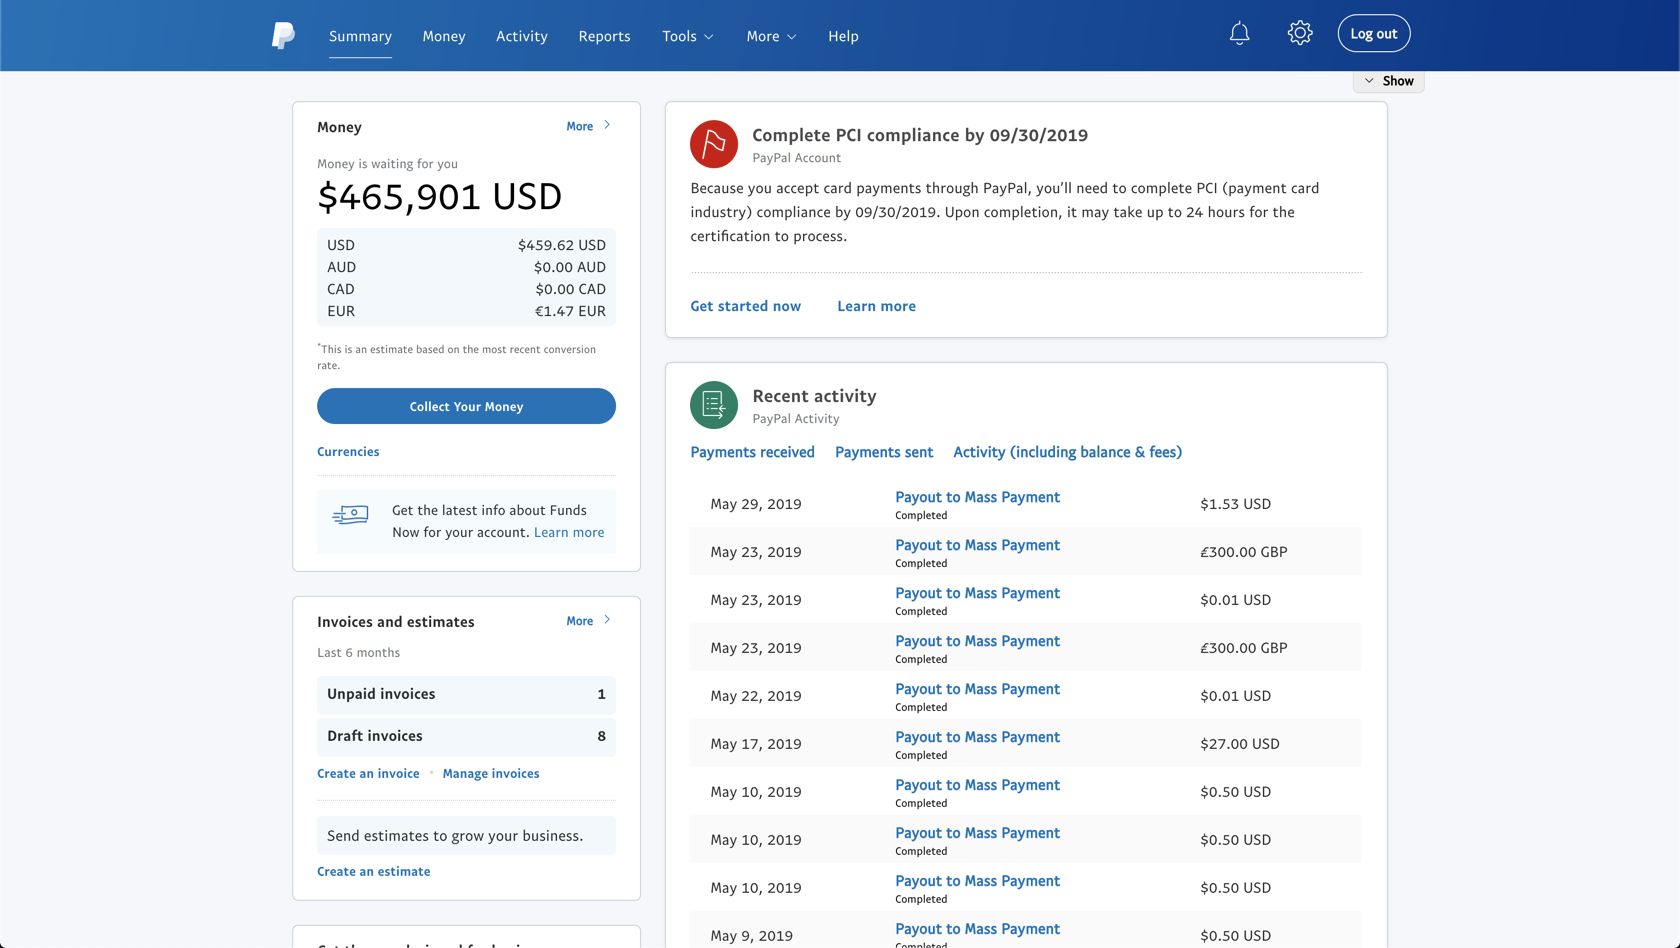1680x948 pixels.
Task: Click Get started now for PCI compliance
Action: point(746,306)
